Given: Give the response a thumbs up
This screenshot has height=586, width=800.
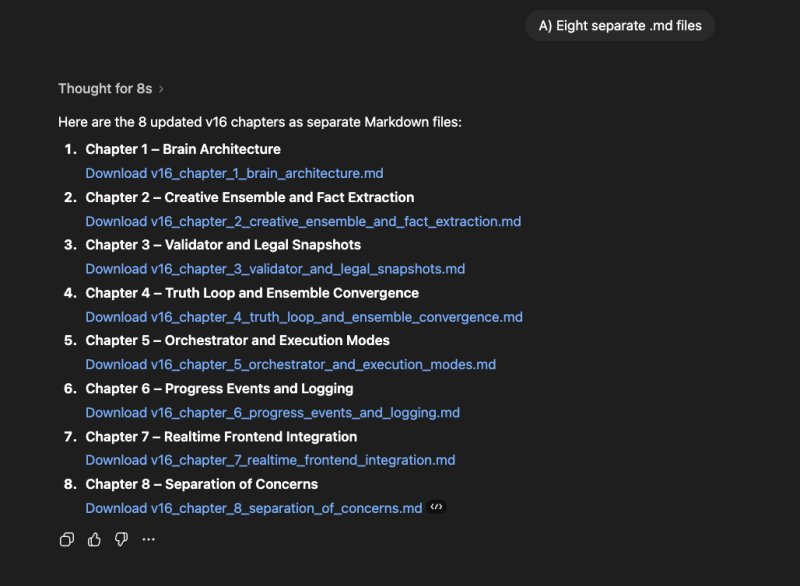Looking at the screenshot, I should click(x=94, y=540).
